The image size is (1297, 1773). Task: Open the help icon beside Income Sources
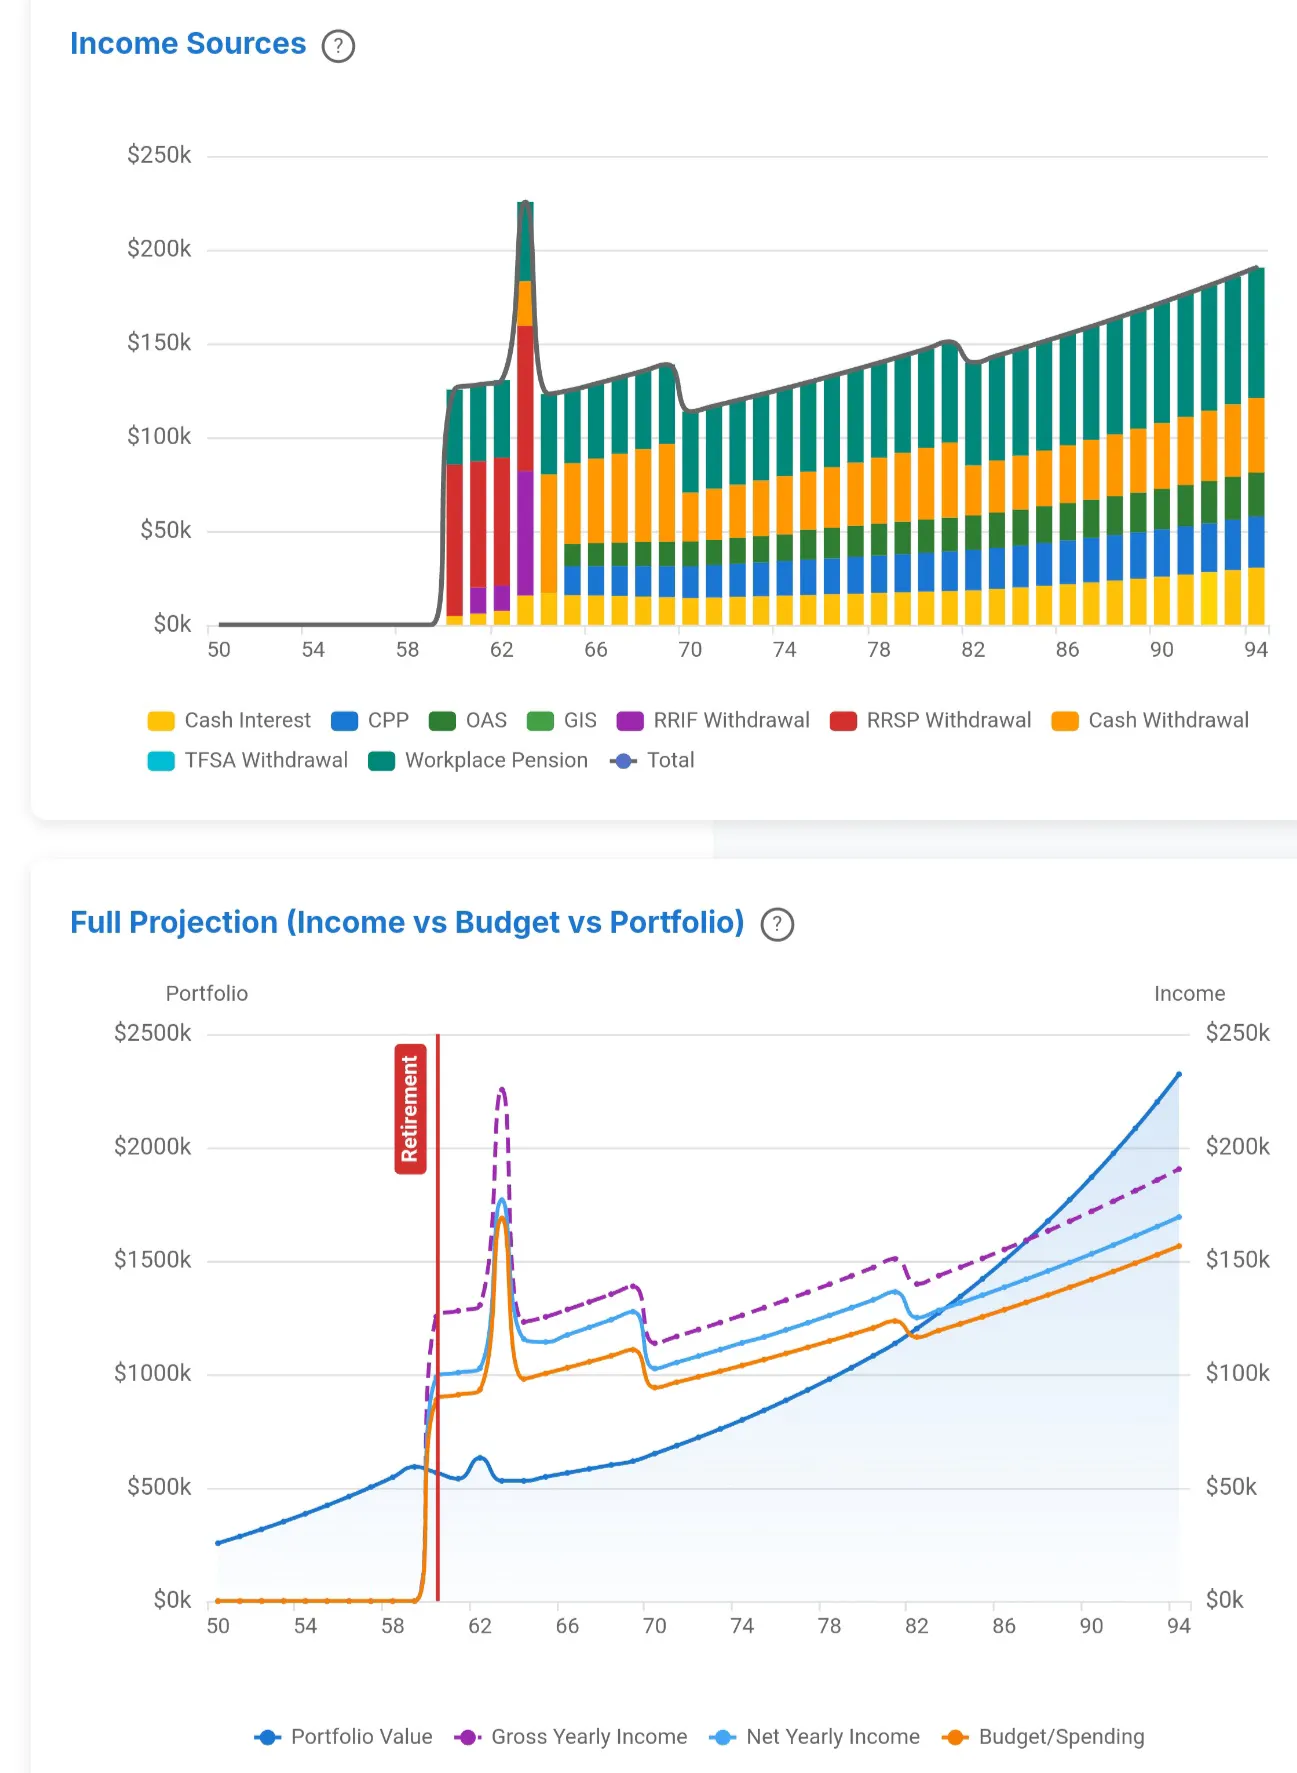point(338,46)
